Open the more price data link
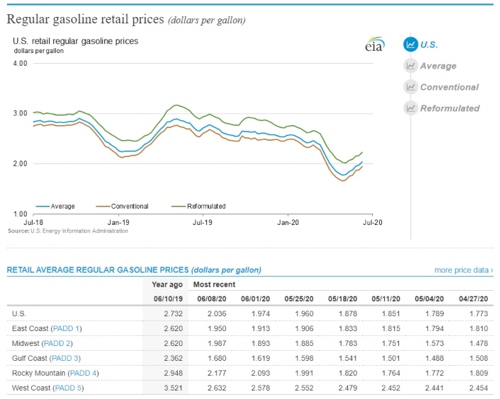Screen dimensions: 500x399 pyautogui.click(x=464, y=270)
